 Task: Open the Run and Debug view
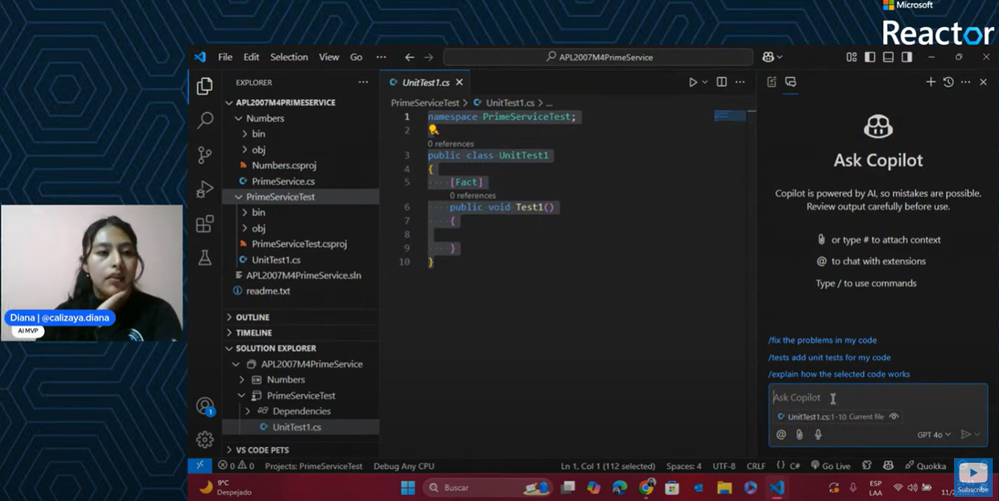[205, 189]
